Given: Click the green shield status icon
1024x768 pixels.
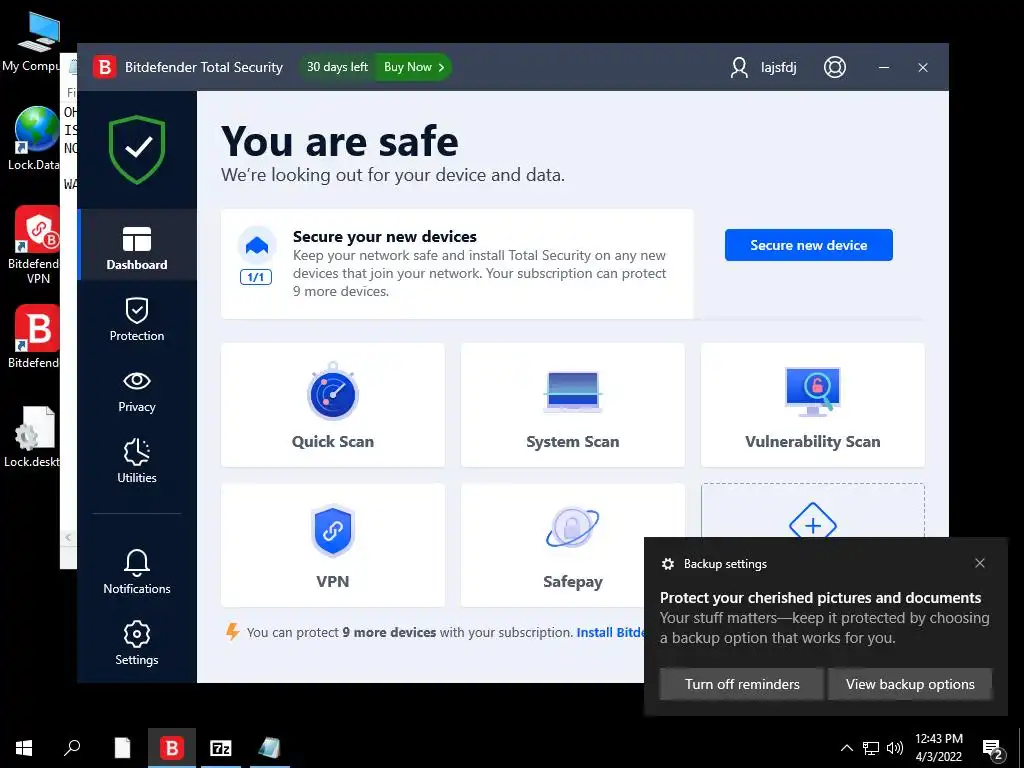Looking at the screenshot, I should [137, 150].
